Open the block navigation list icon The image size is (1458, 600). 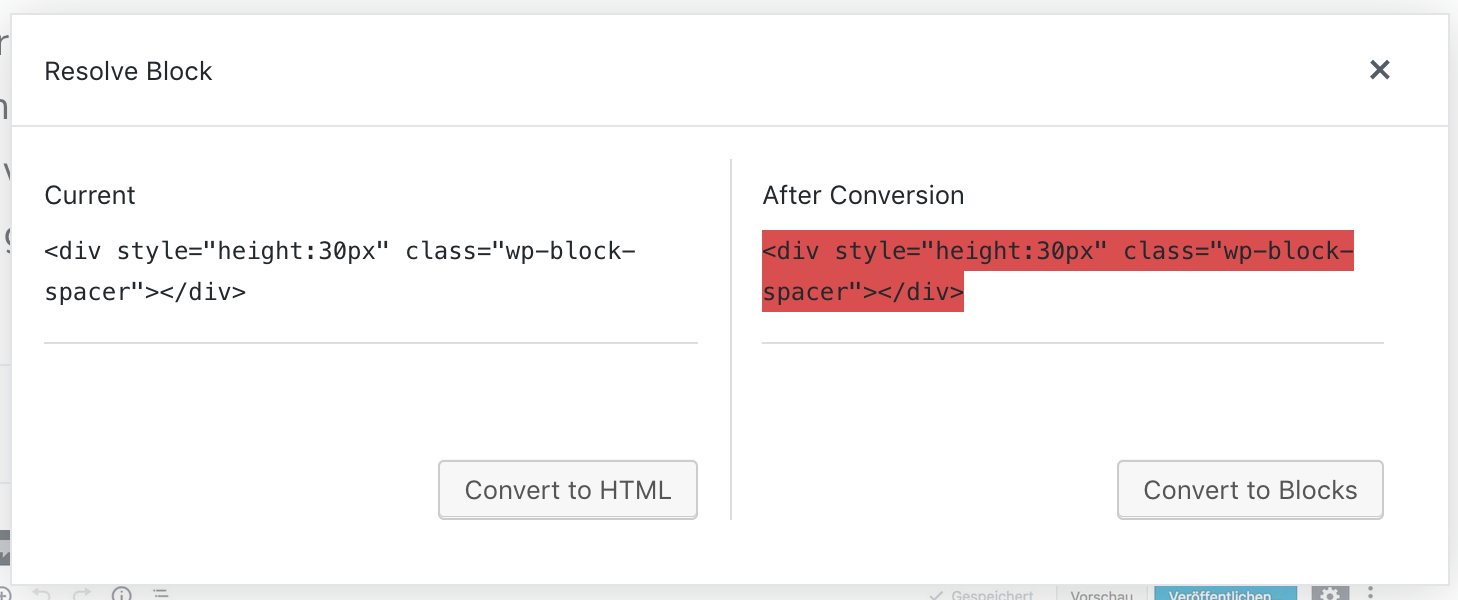[160, 595]
